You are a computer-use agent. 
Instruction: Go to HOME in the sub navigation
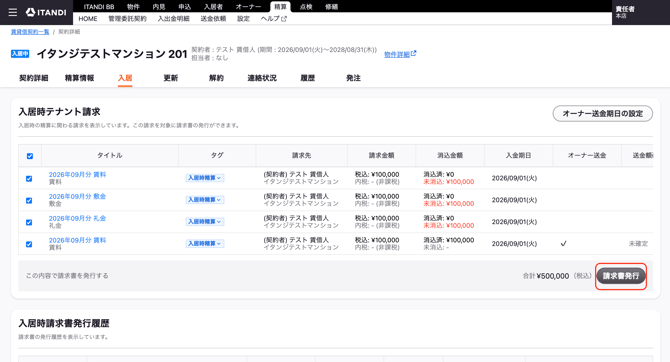click(x=88, y=19)
